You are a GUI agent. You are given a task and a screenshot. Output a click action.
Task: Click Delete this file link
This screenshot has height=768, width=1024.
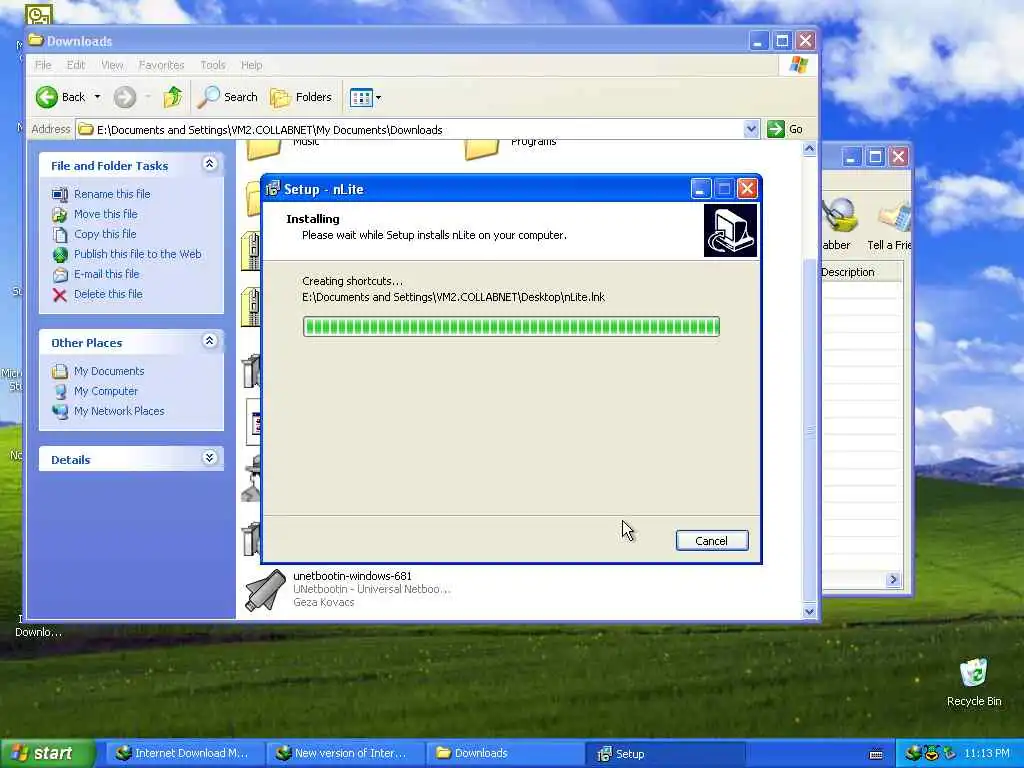[x=108, y=294]
